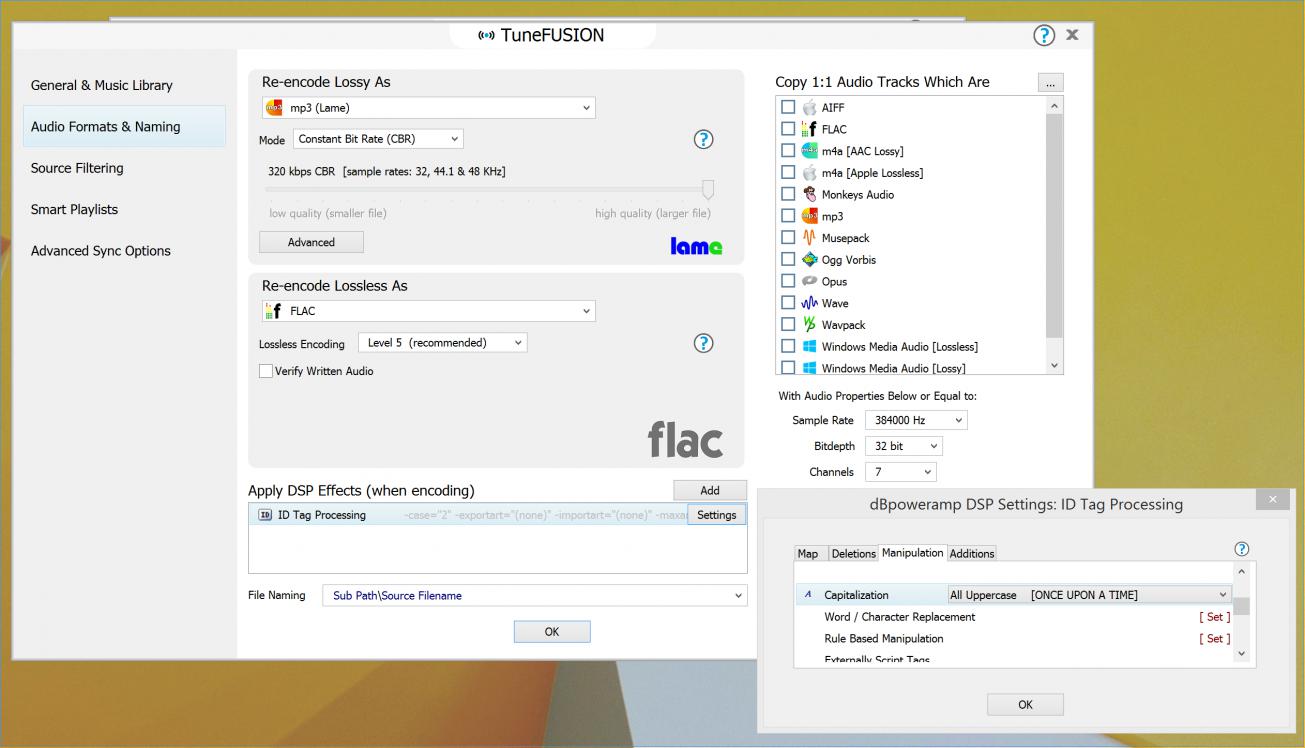The width and height of the screenshot is (1305, 748).
Task: Click the Opus format icon
Action: (x=809, y=282)
